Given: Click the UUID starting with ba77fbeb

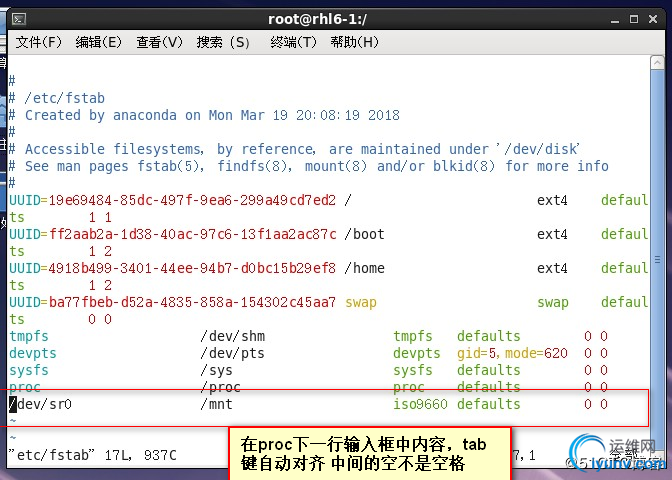Looking at the screenshot, I should pos(192,302).
